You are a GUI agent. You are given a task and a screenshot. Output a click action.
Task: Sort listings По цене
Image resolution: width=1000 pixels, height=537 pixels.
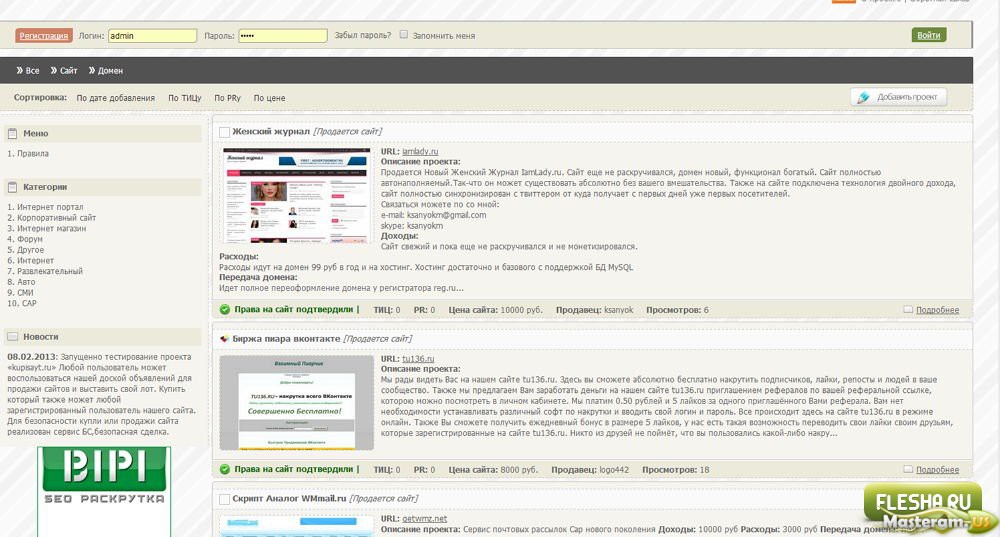pyautogui.click(x=269, y=98)
